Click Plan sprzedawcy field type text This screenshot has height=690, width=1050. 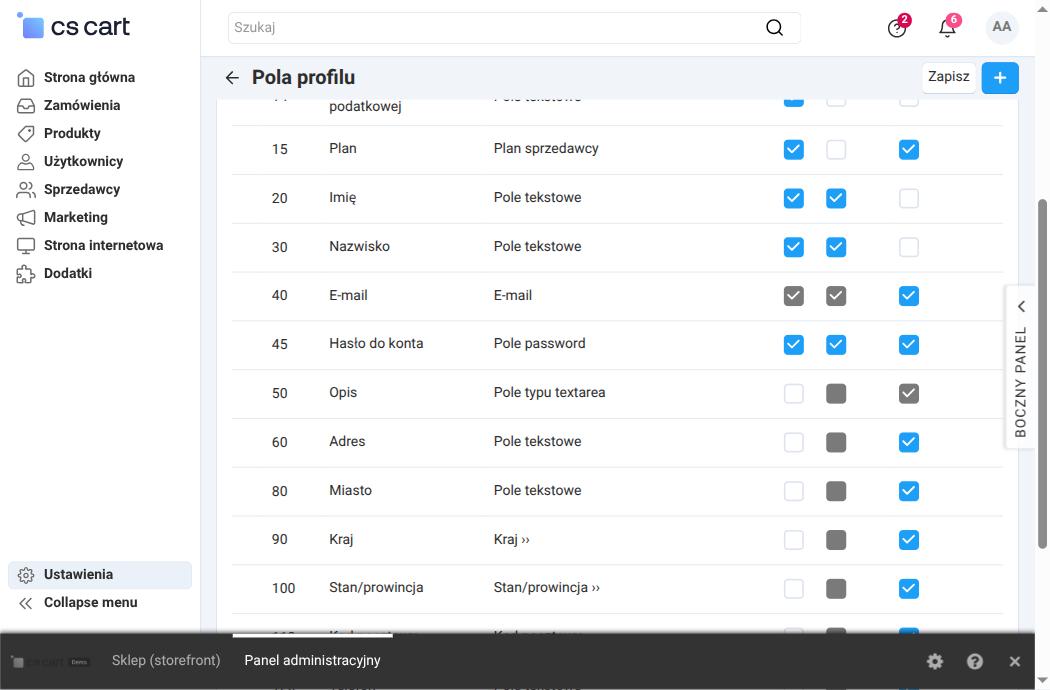point(546,149)
